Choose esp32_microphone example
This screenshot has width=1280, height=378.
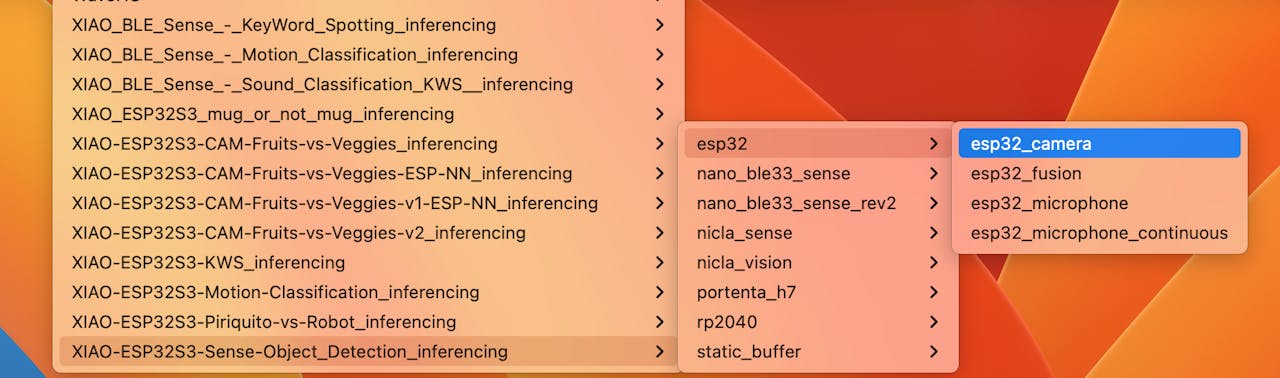pyautogui.click(x=1099, y=203)
